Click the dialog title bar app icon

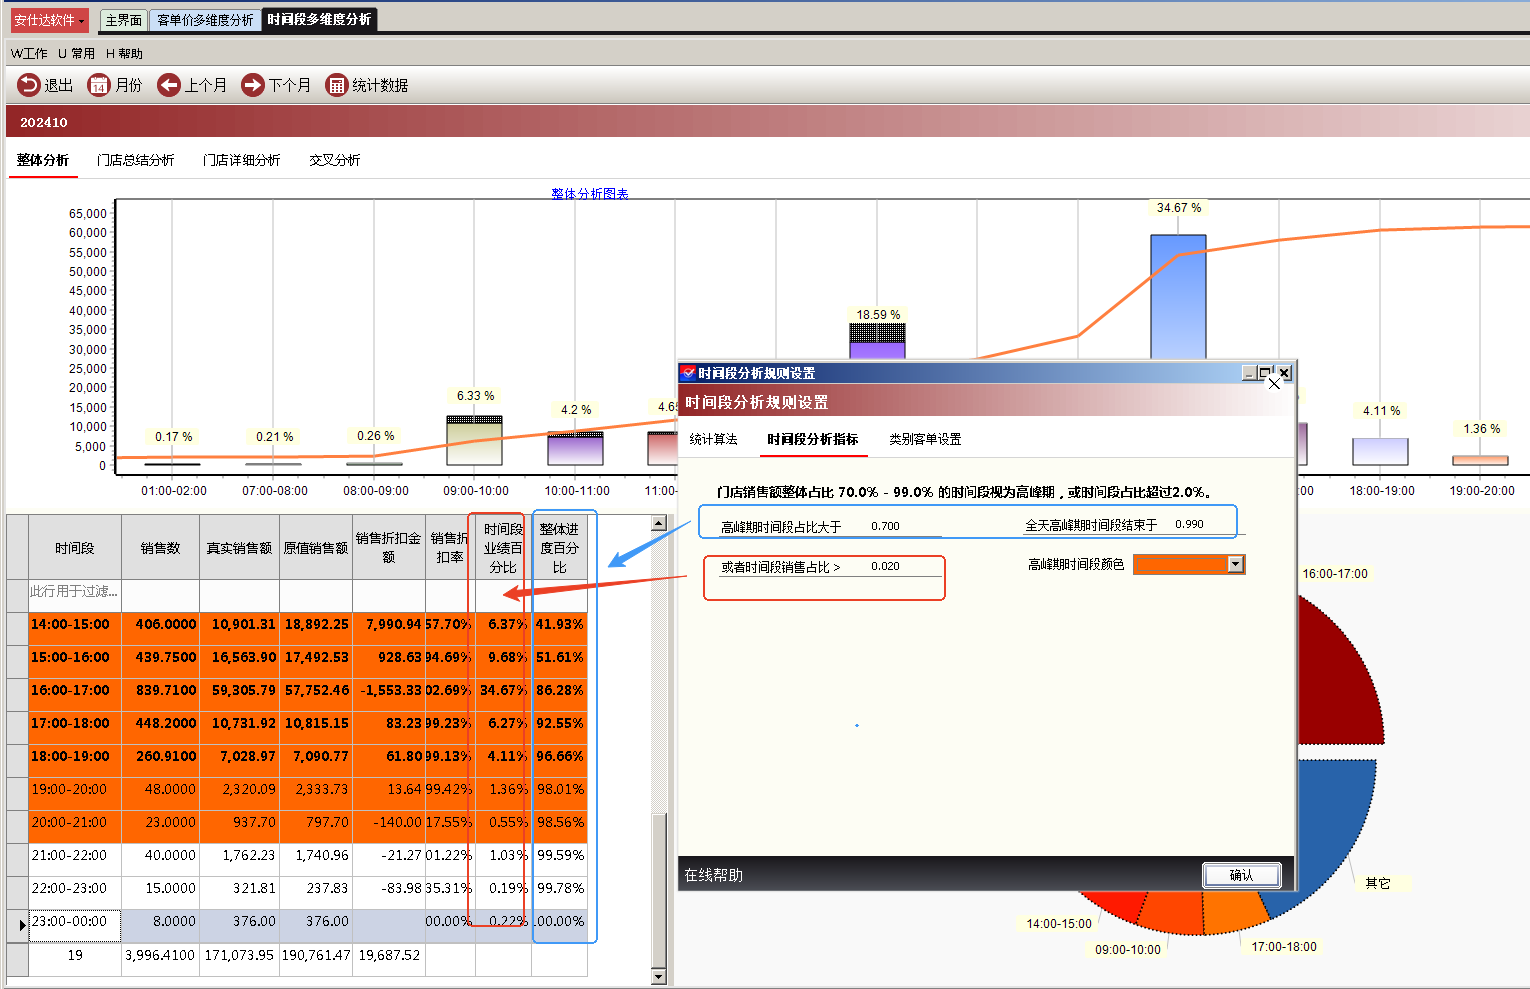click(688, 373)
